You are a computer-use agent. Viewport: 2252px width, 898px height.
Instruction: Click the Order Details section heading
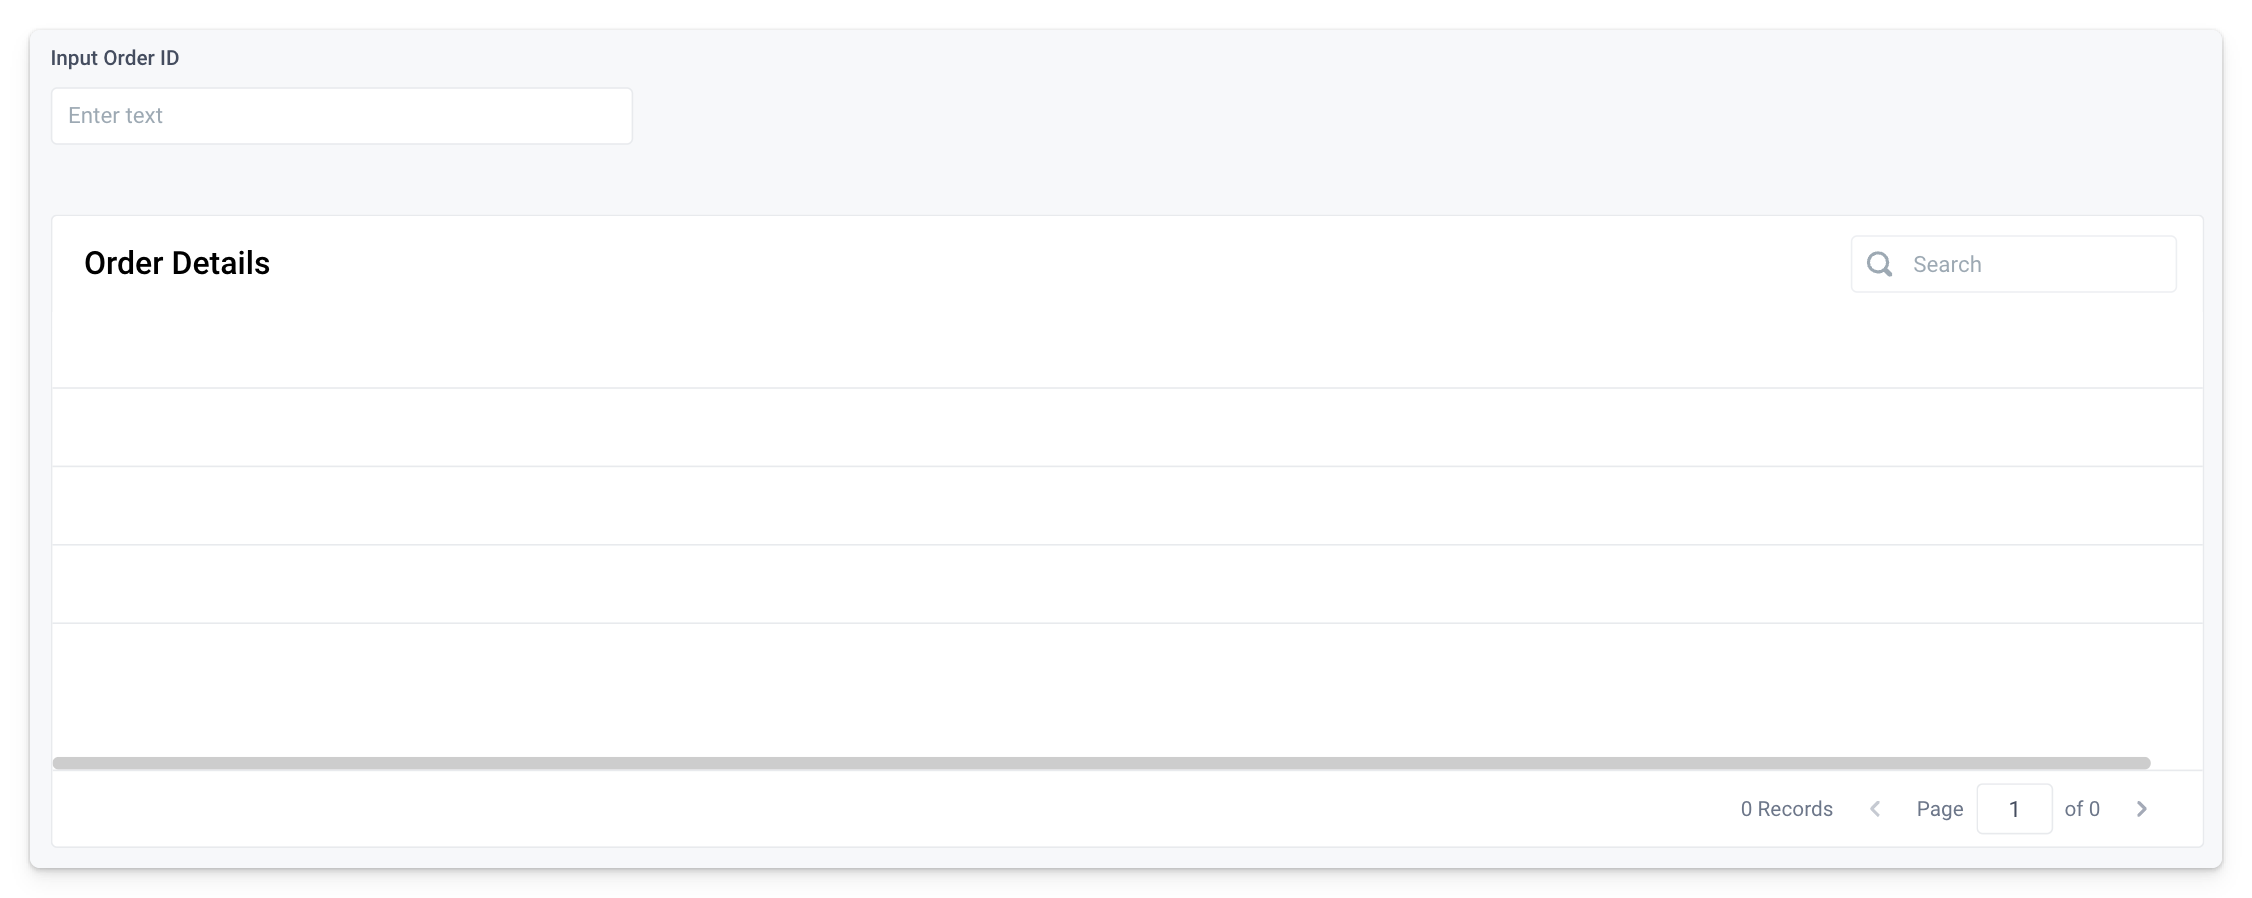176,263
